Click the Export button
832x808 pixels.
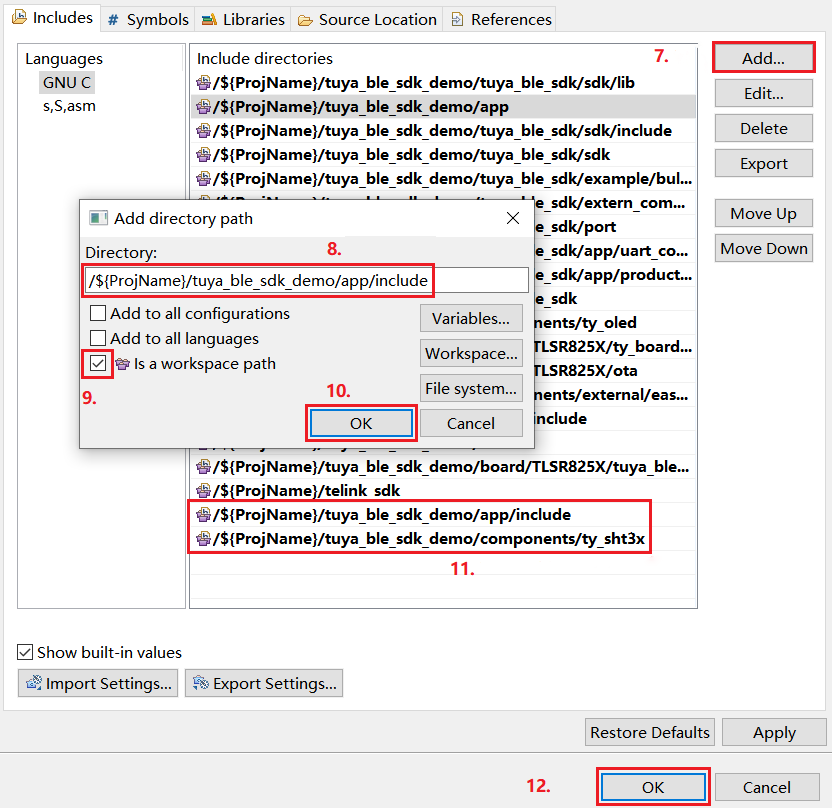coord(763,163)
